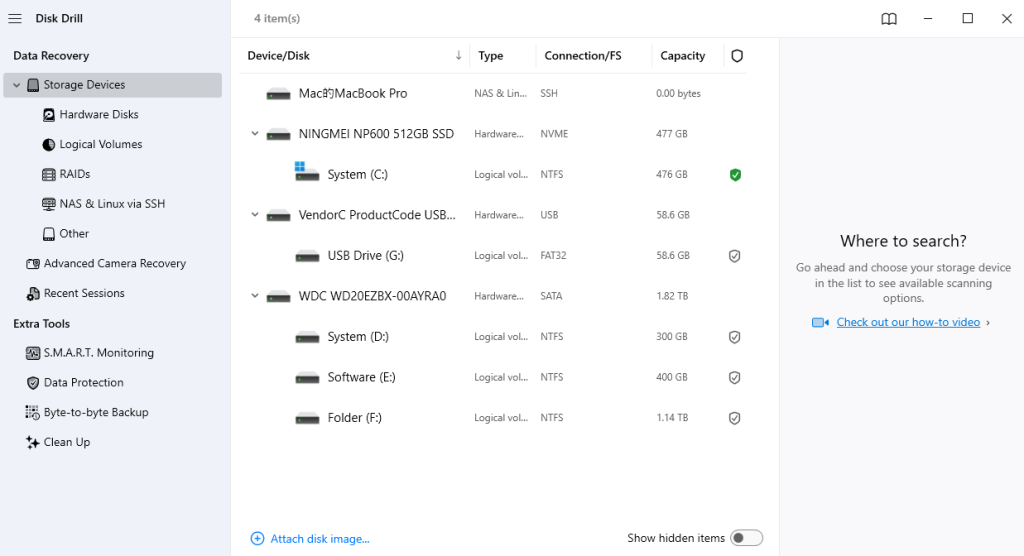
Task: Click the plus icon beside Attach disk image
Action: (257, 538)
